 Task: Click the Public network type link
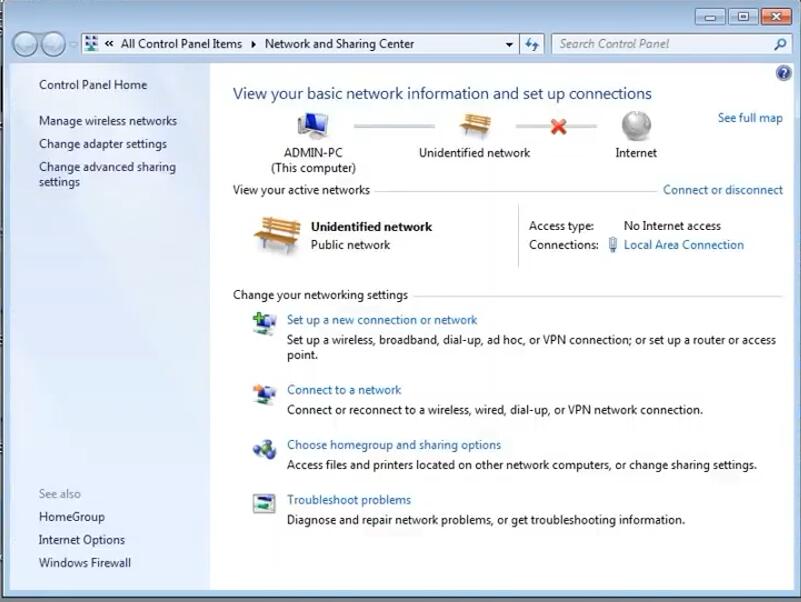coord(350,245)
